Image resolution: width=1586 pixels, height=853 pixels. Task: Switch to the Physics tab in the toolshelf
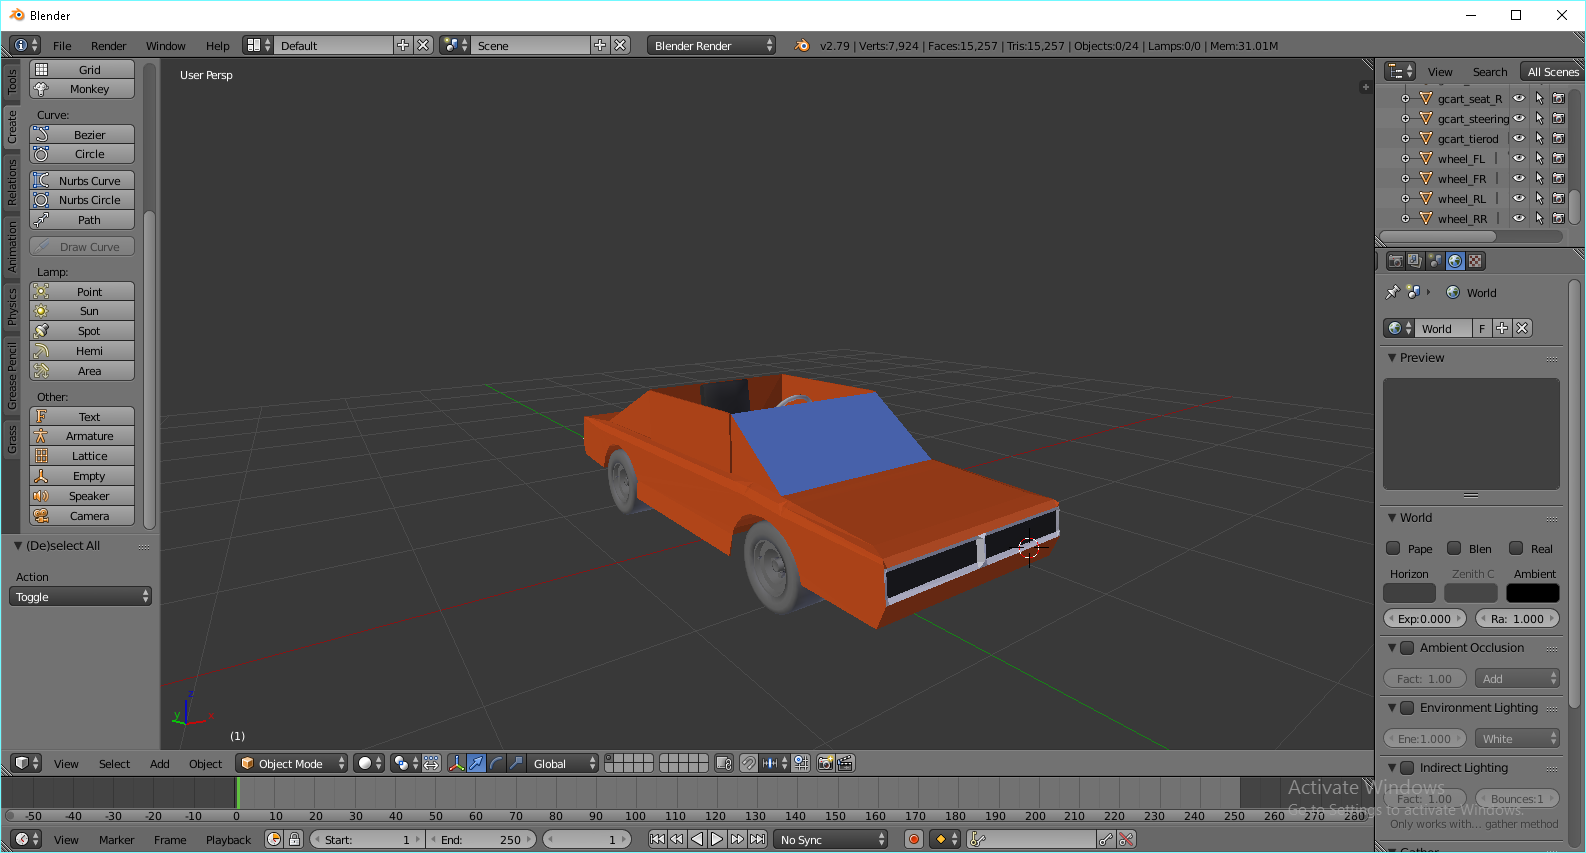click(x=12, y=306)
